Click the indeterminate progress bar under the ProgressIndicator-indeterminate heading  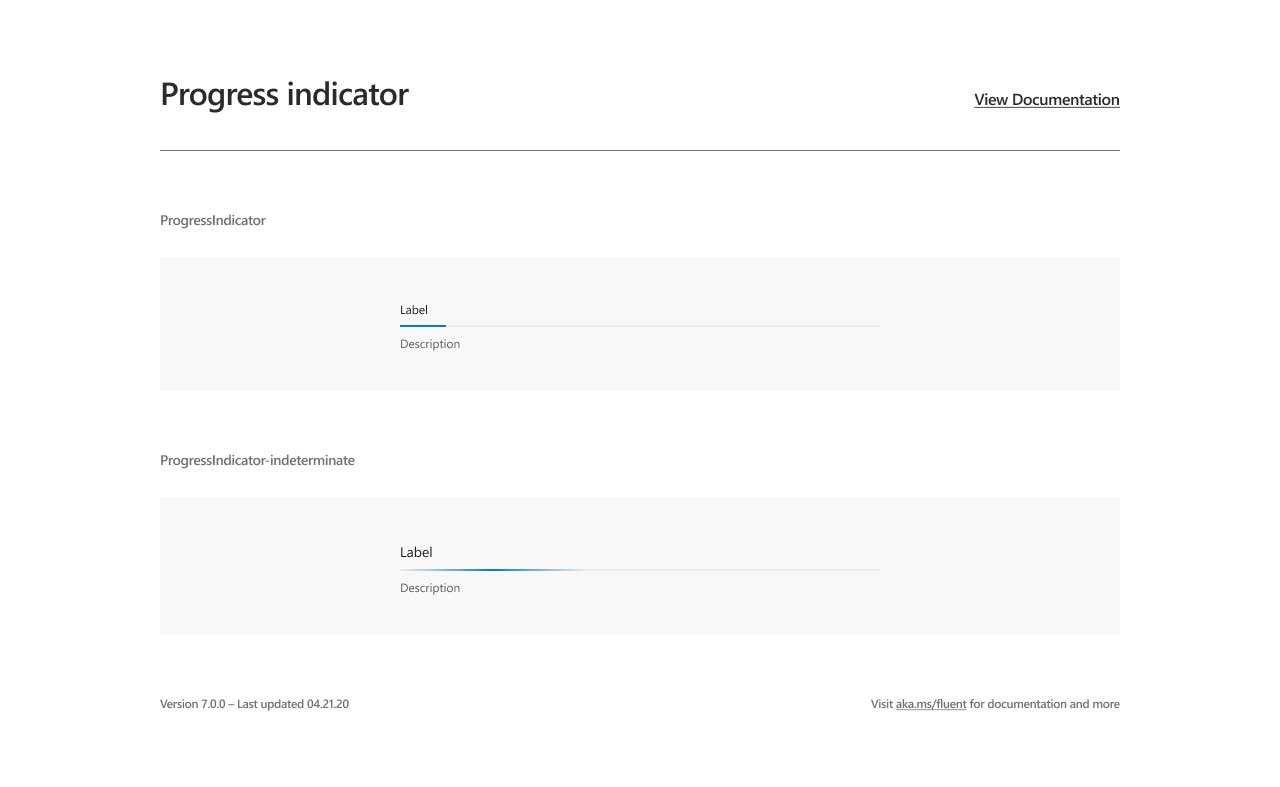(x=640, y=570)
